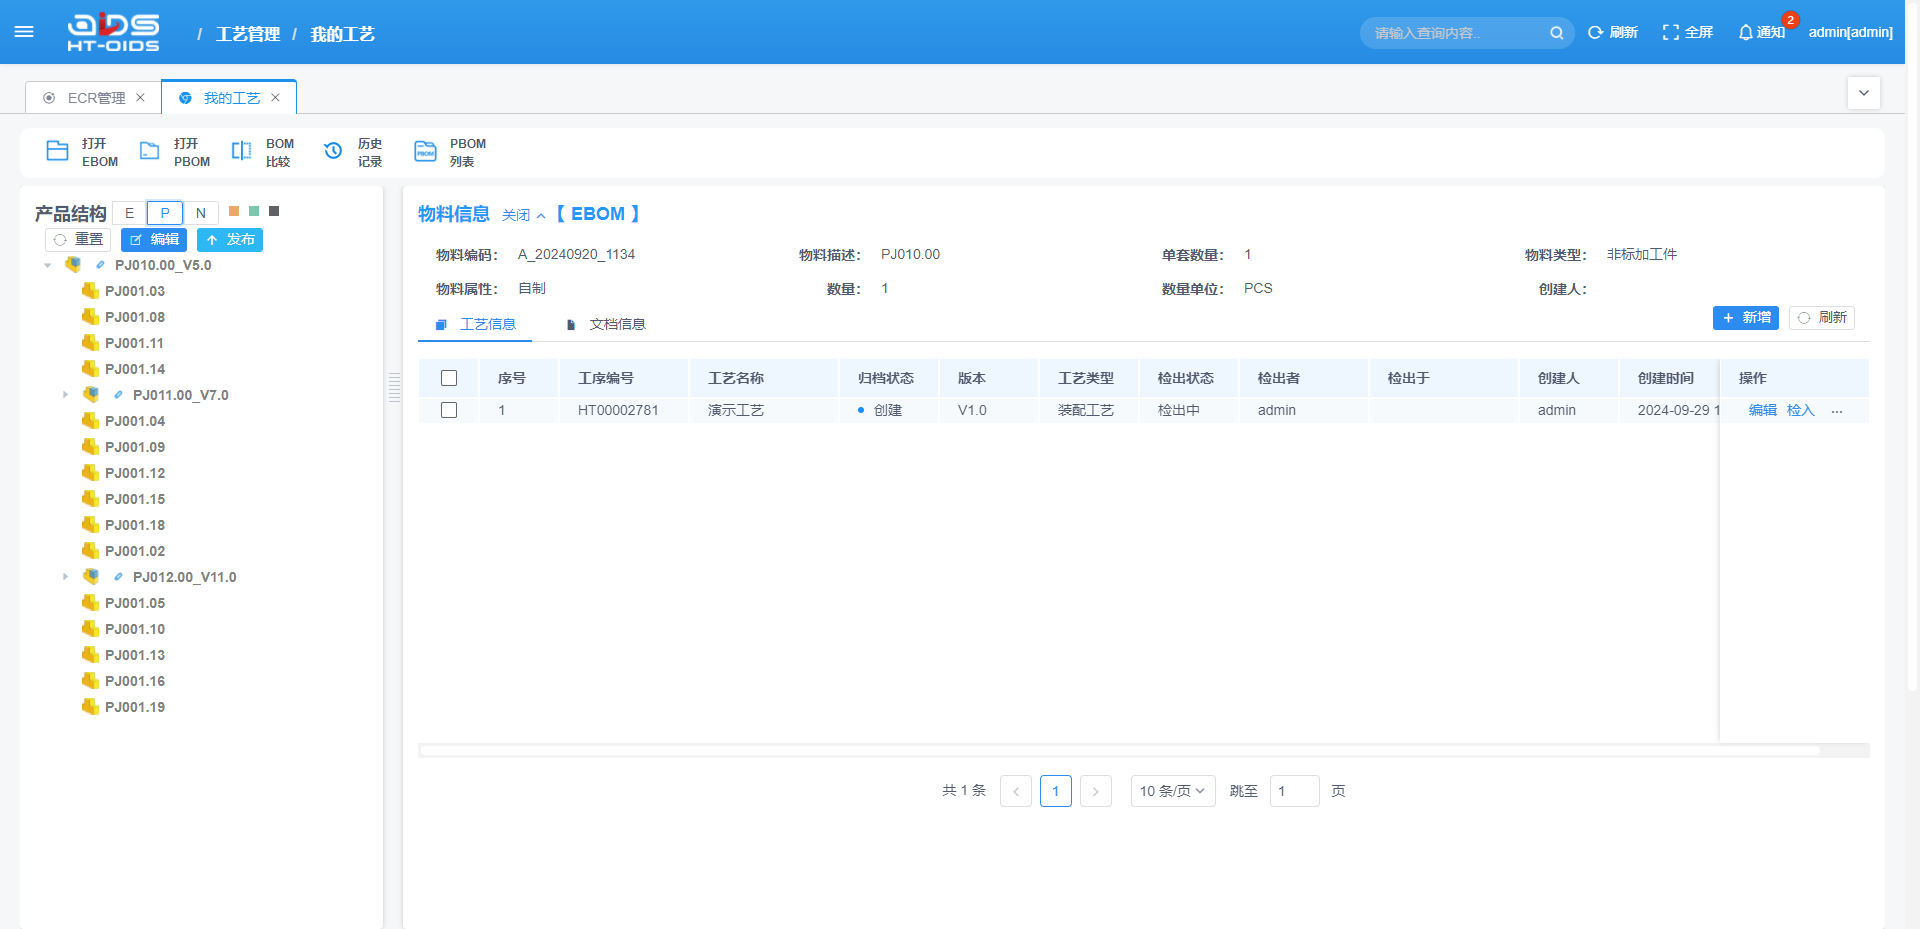1920x929 pixels.
Task: Click the hamburger menu icon
Action: click(24, 32)
